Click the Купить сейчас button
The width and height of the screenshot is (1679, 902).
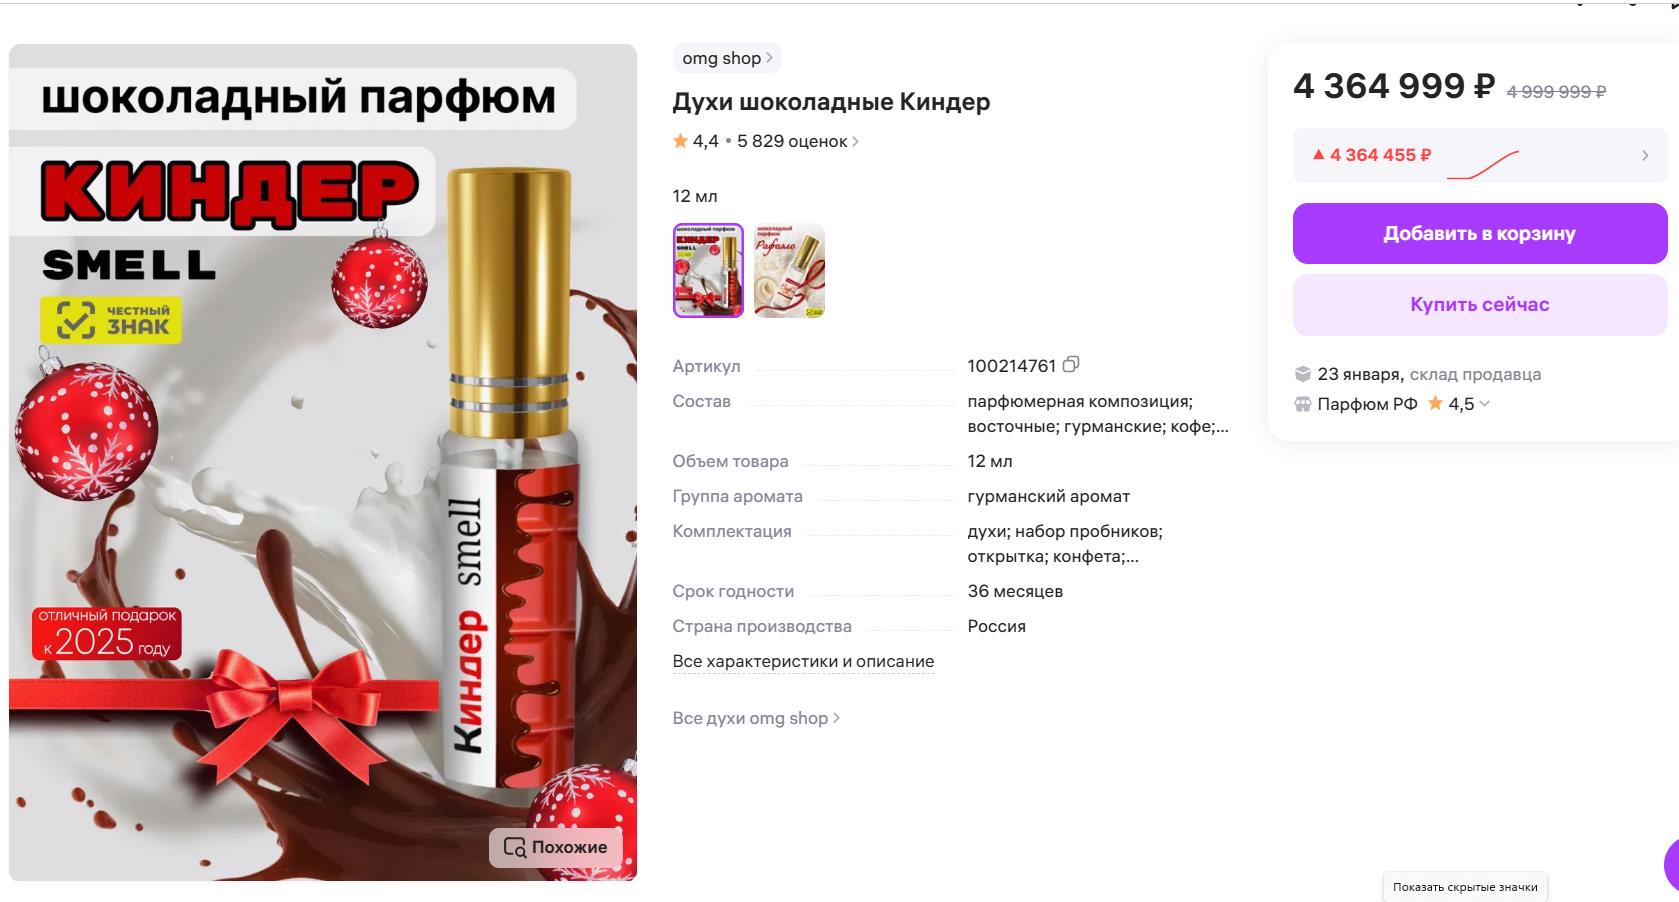[x=1480, y=305]
